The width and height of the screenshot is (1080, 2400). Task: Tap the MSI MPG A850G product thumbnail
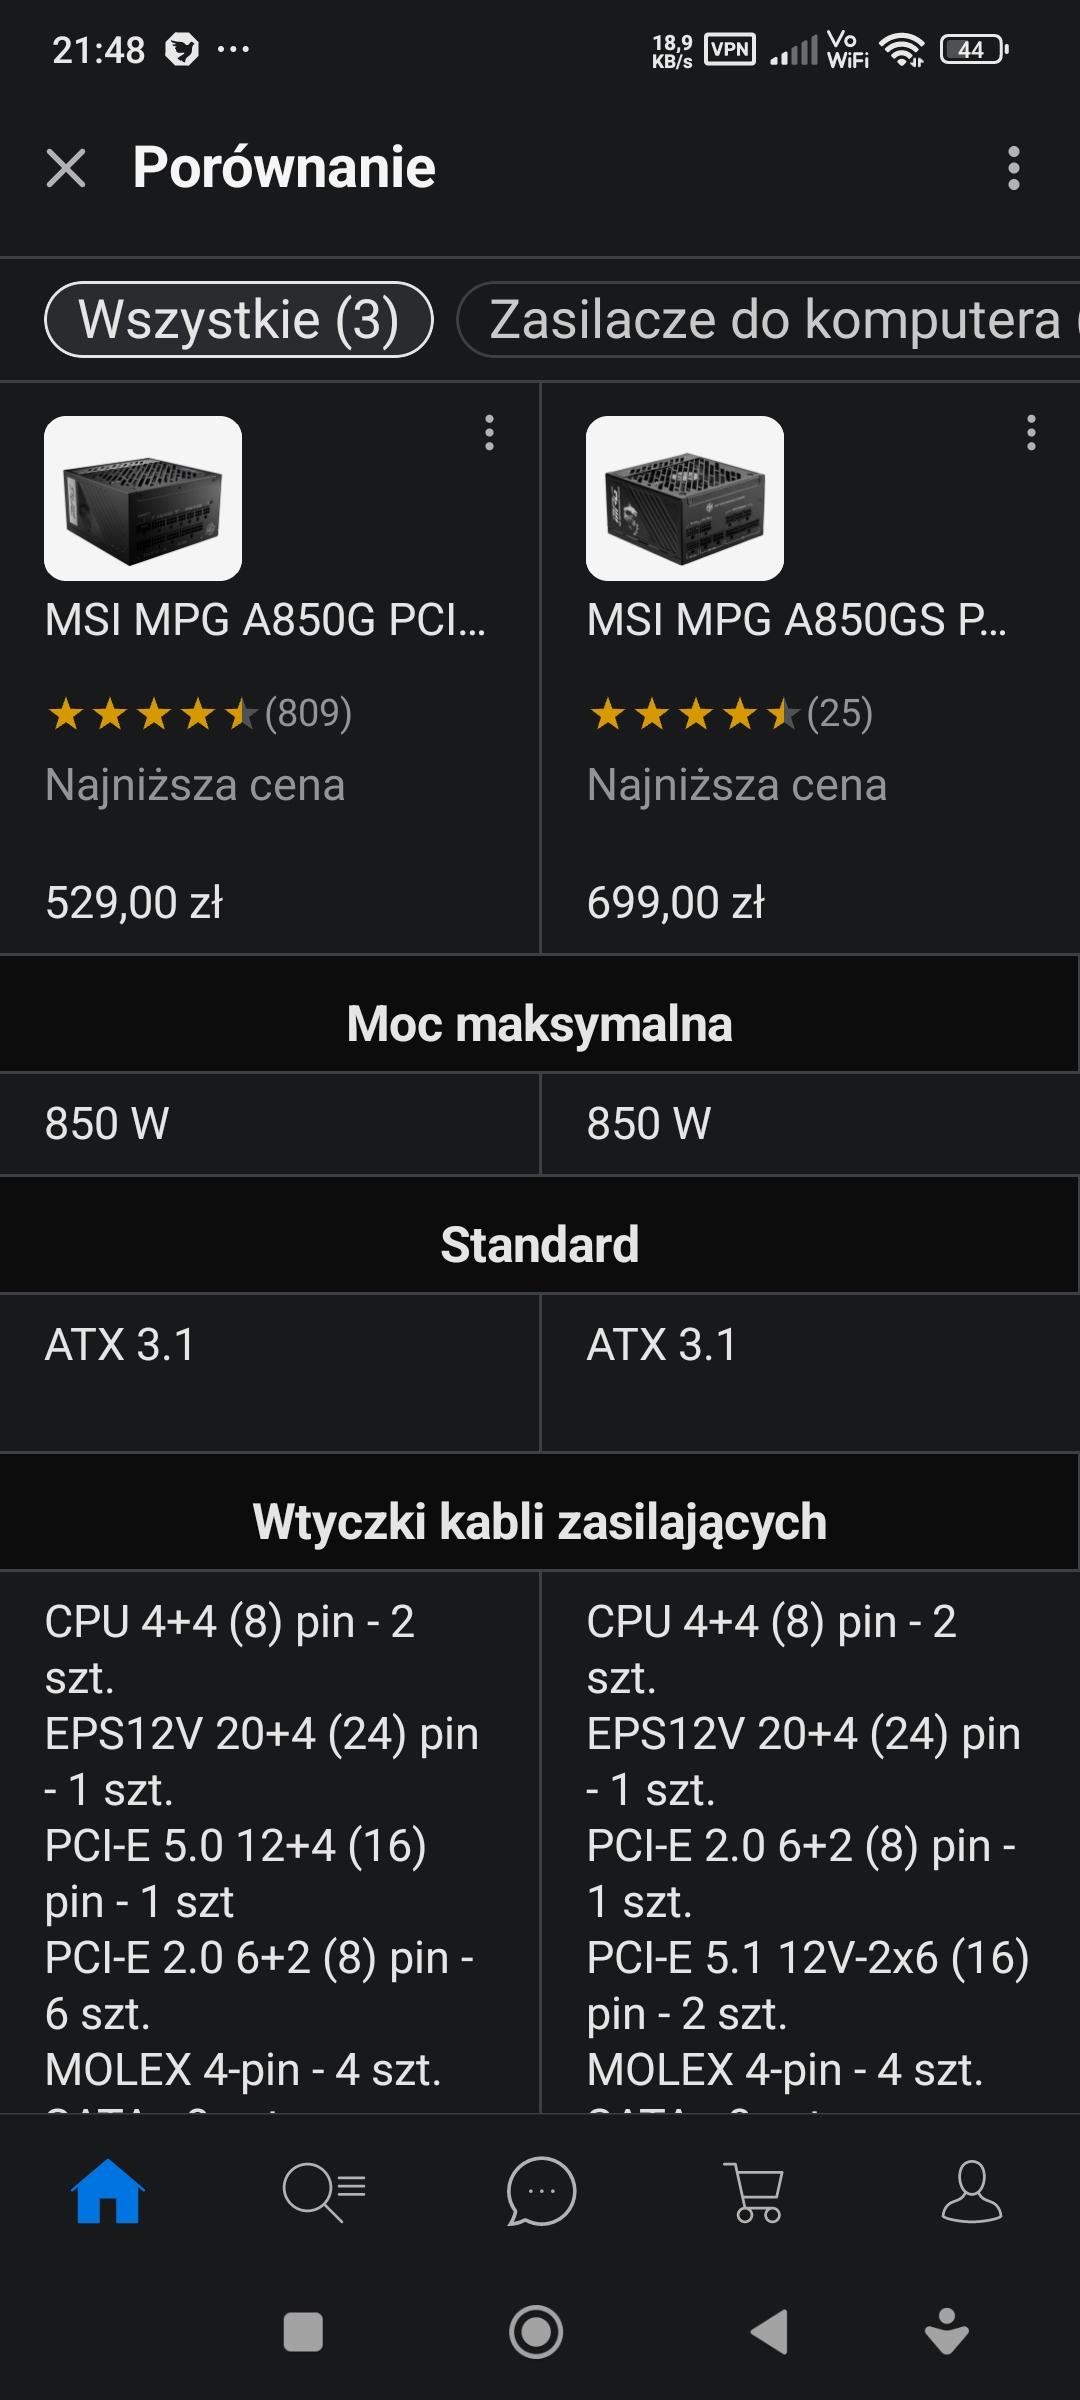(143, 498)
